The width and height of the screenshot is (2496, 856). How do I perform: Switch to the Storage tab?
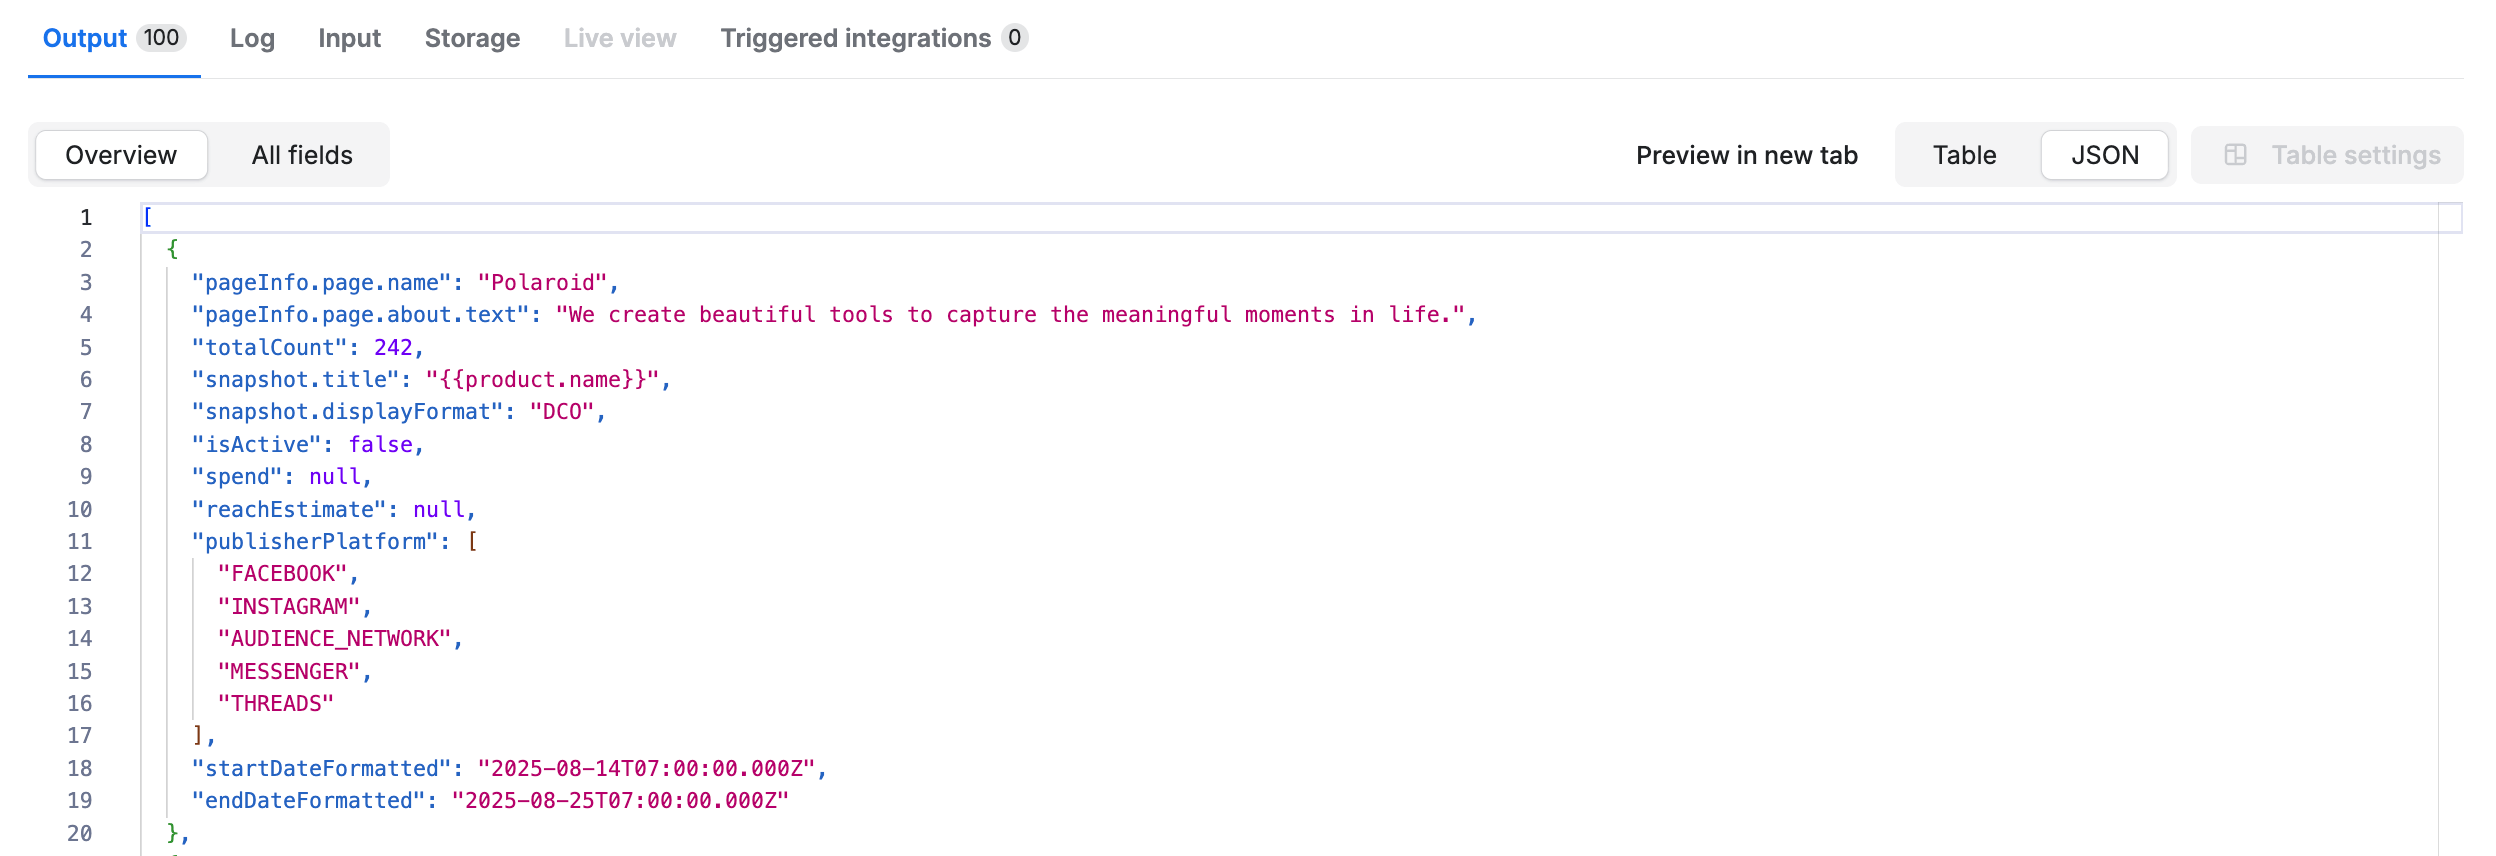472,38
